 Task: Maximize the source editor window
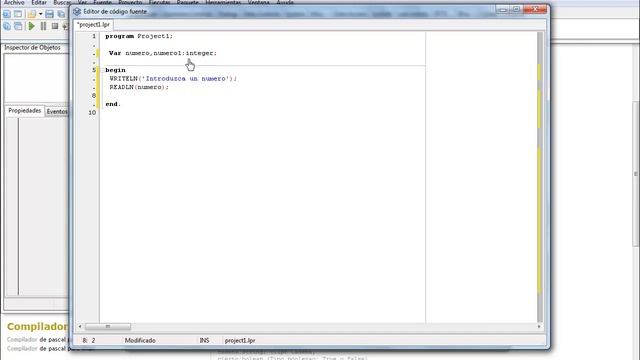click(516, 9)
